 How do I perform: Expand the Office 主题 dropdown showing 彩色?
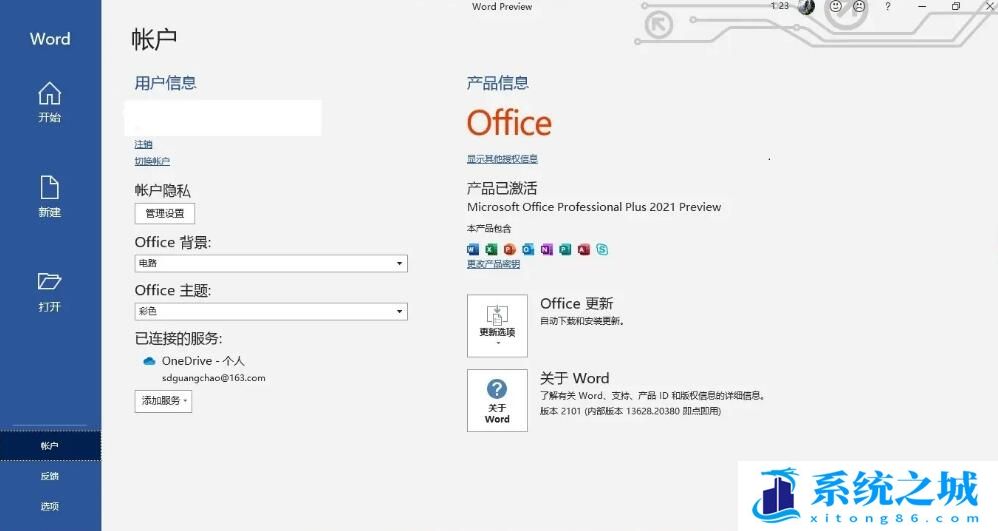271,311
